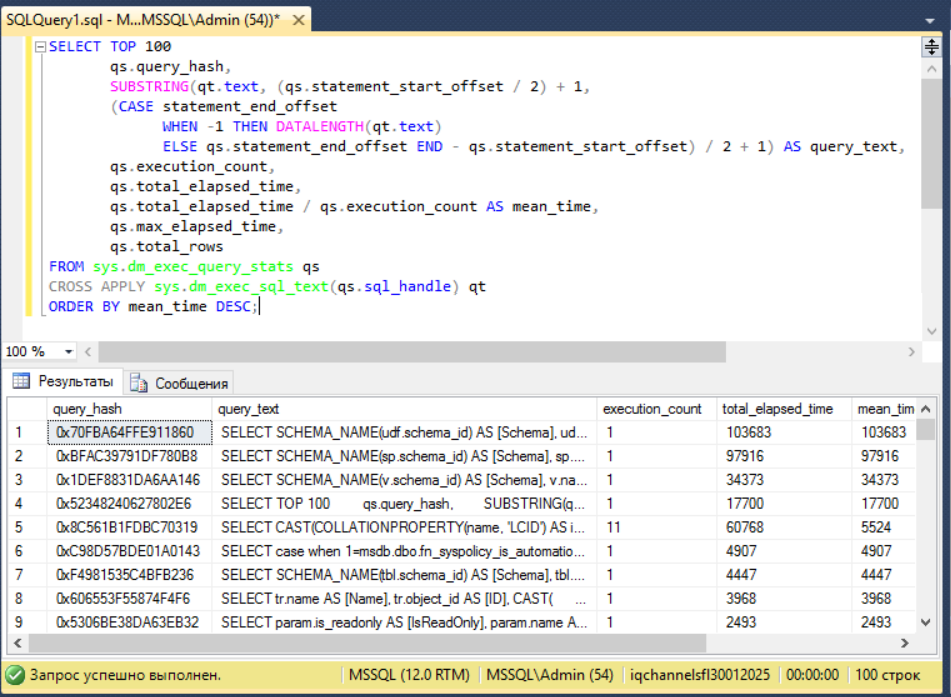Viewport: 951px width, 697px height.
Task: Switch to the Результаты tab
Action: pyautogui.click(x=63, y=382)
